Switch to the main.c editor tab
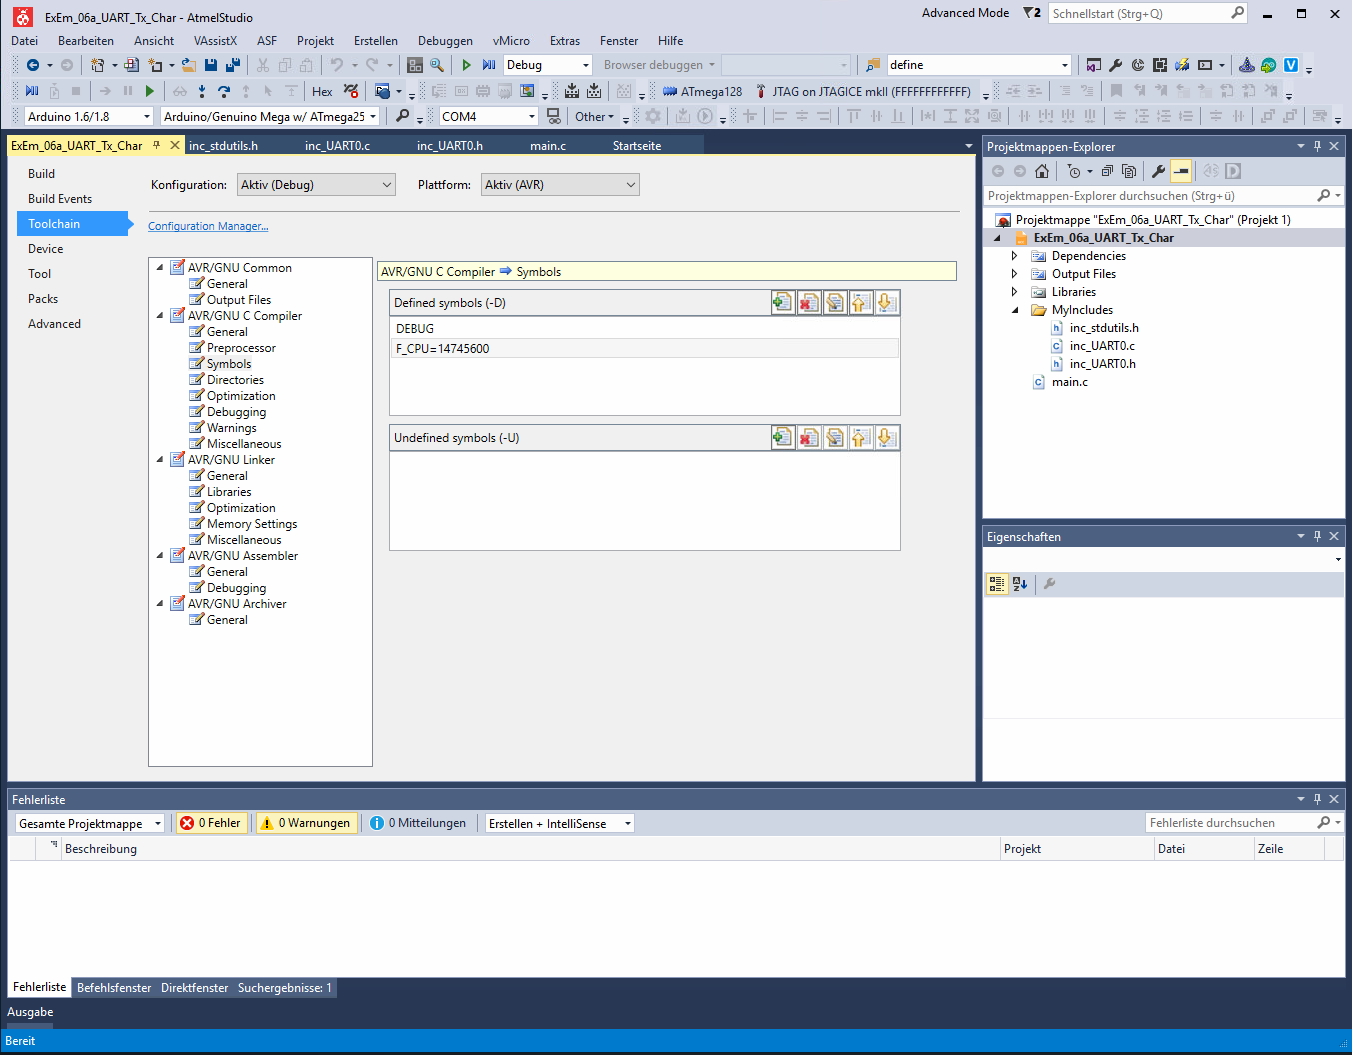This screenshot has width=1352, height=1055. click(548, 146)
